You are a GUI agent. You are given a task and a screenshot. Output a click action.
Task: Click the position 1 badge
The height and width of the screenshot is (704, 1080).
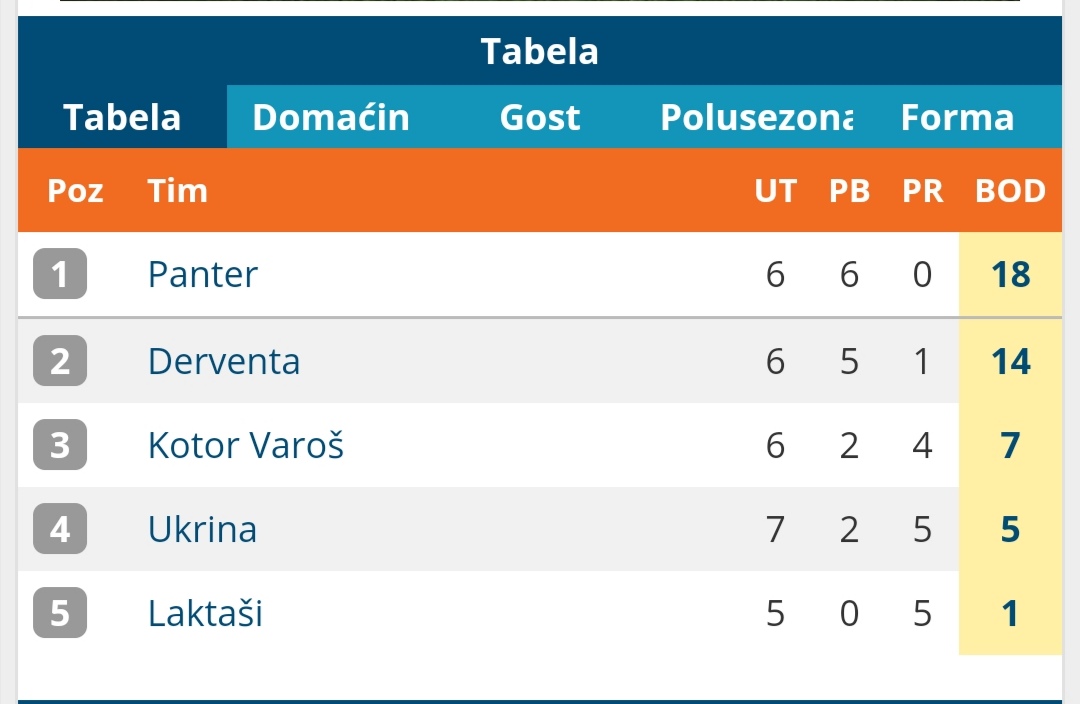pos(60,274)
